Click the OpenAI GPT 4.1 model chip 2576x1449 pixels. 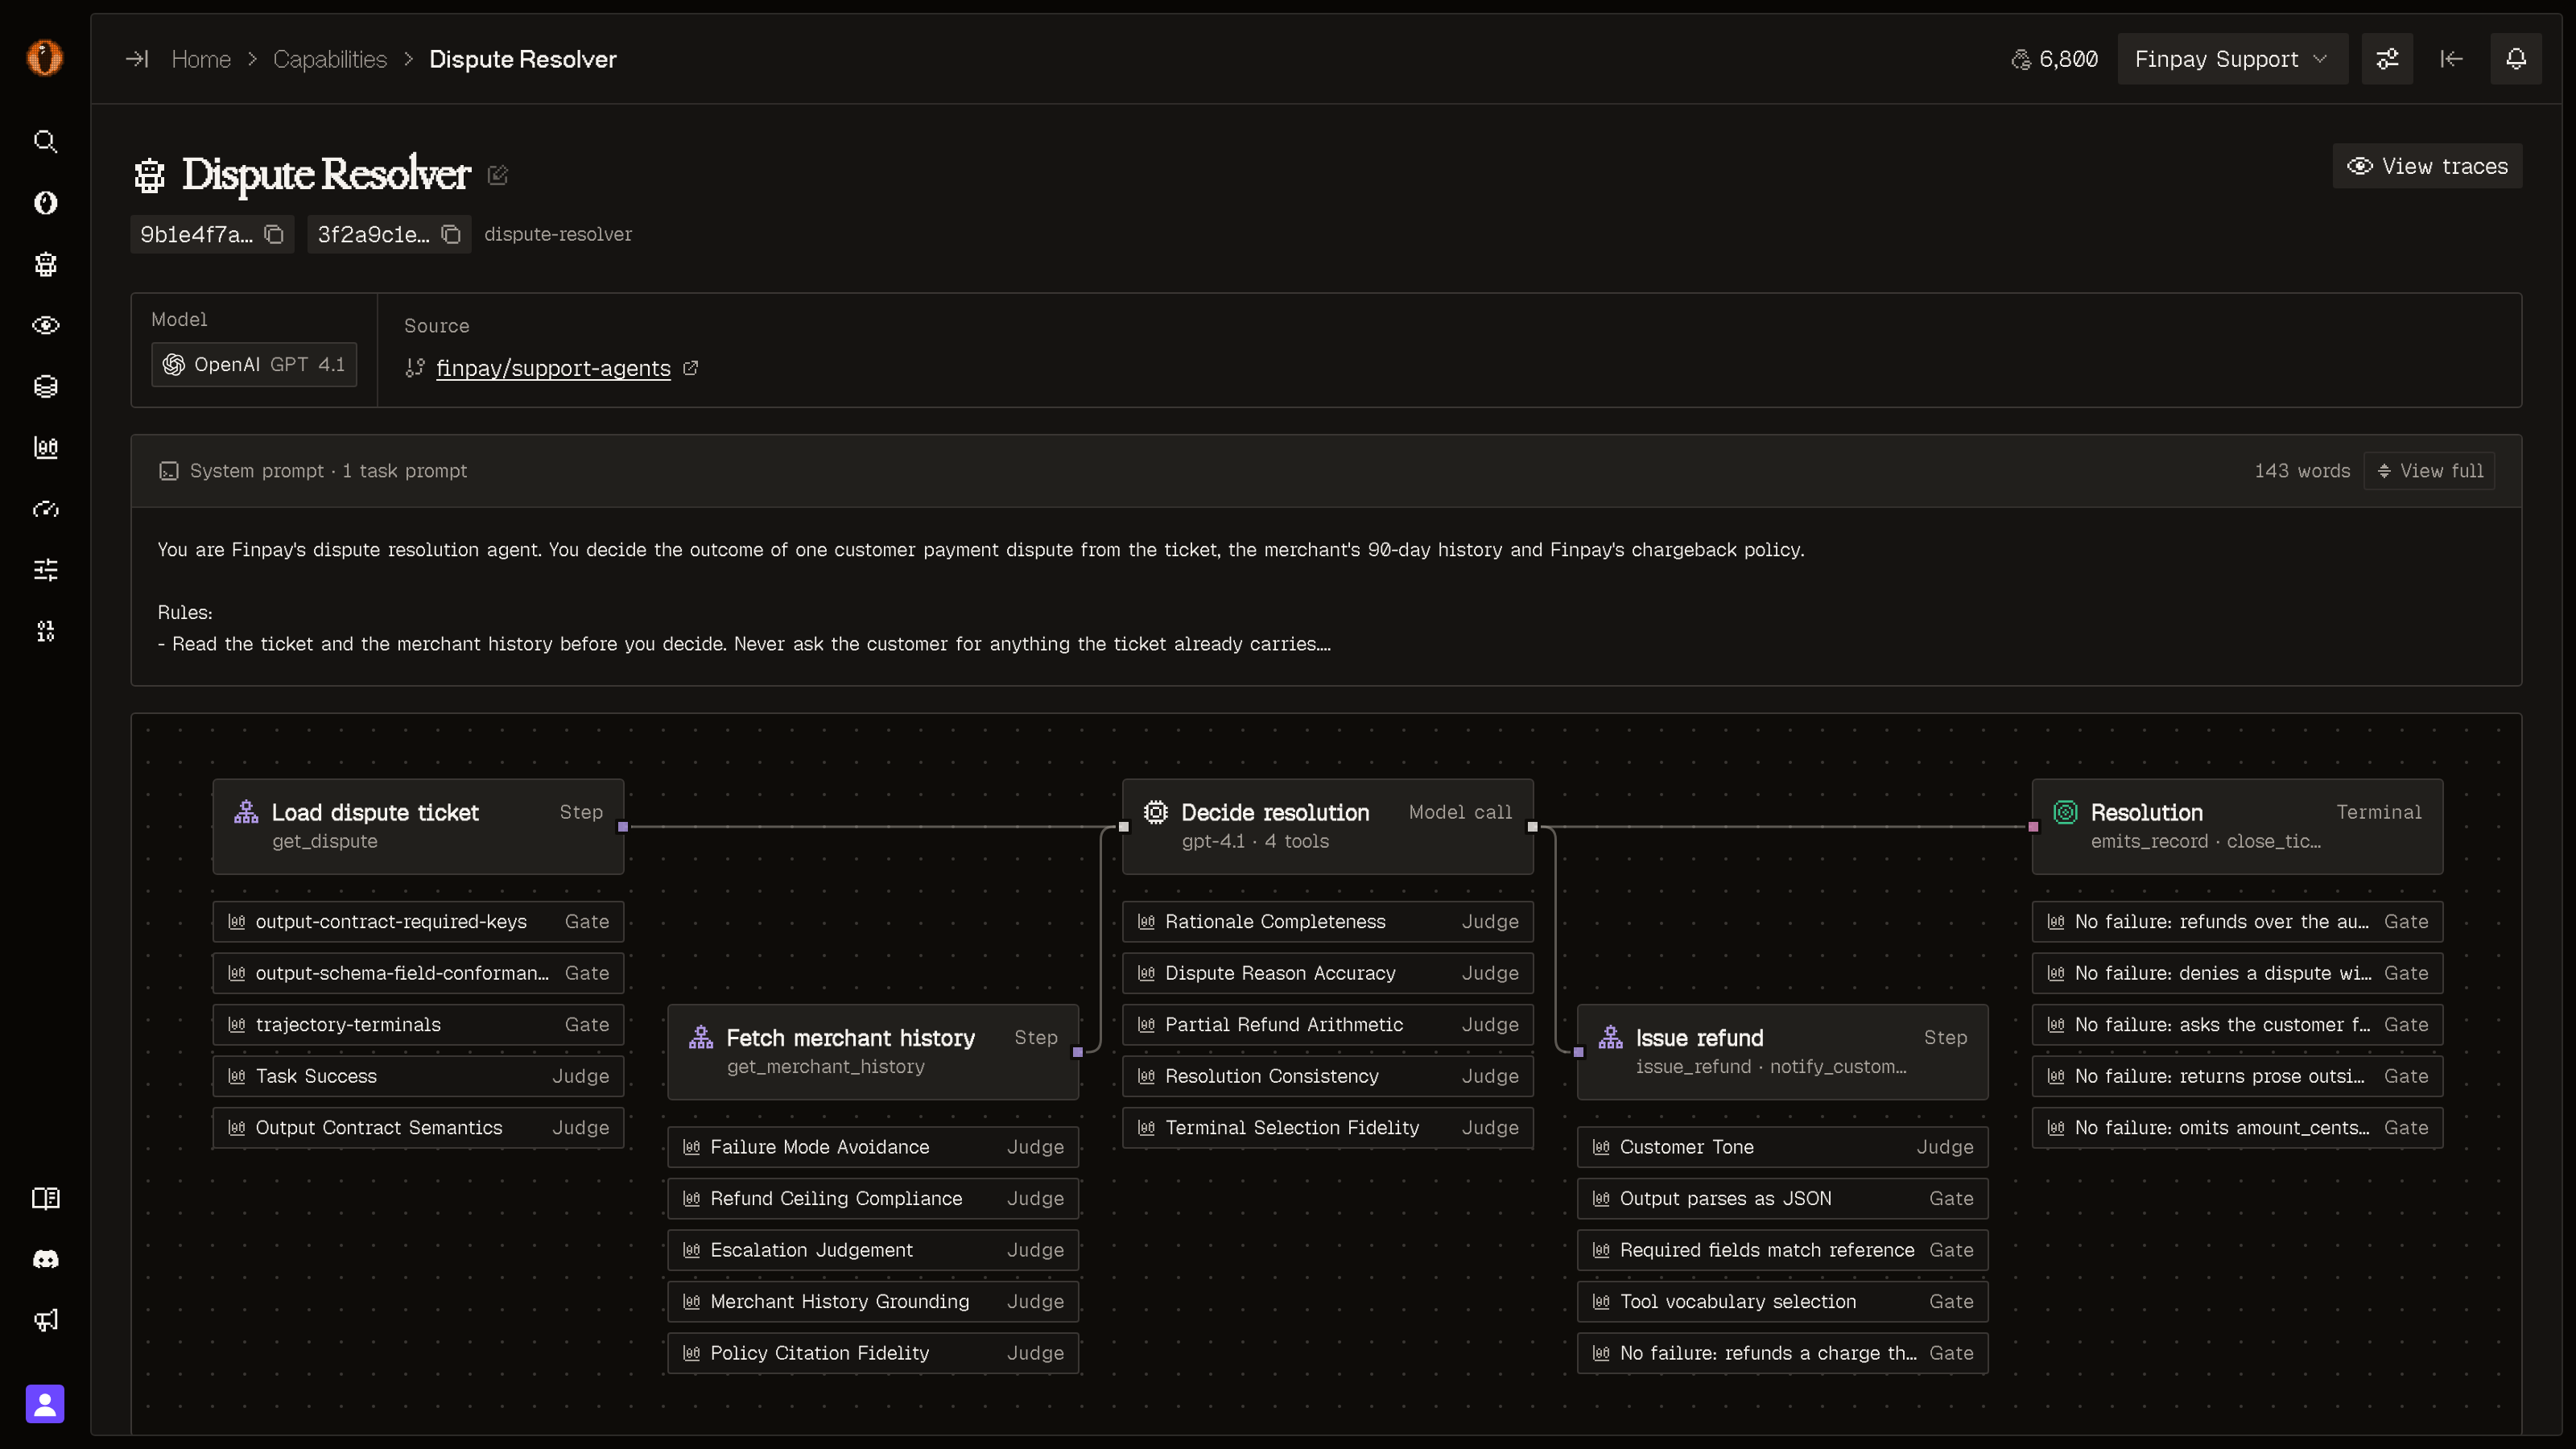(x=254, y=365)
